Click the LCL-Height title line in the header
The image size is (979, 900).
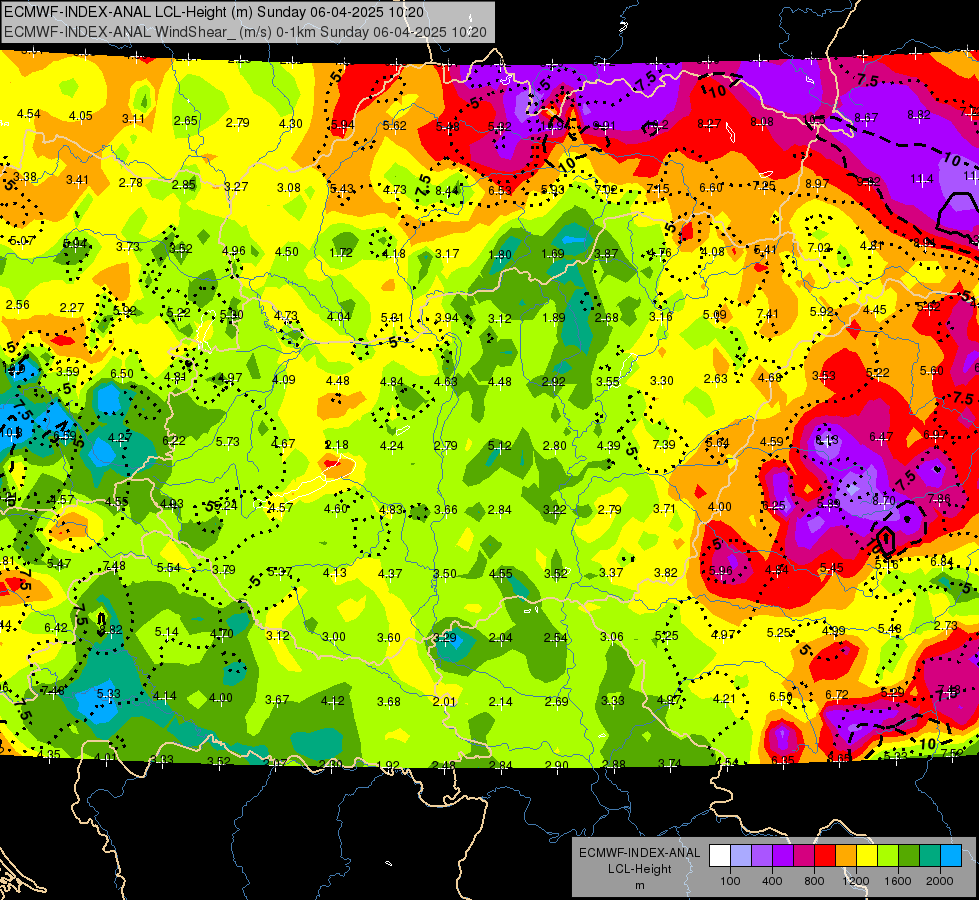pyautogui.click(x=214, y=12)
